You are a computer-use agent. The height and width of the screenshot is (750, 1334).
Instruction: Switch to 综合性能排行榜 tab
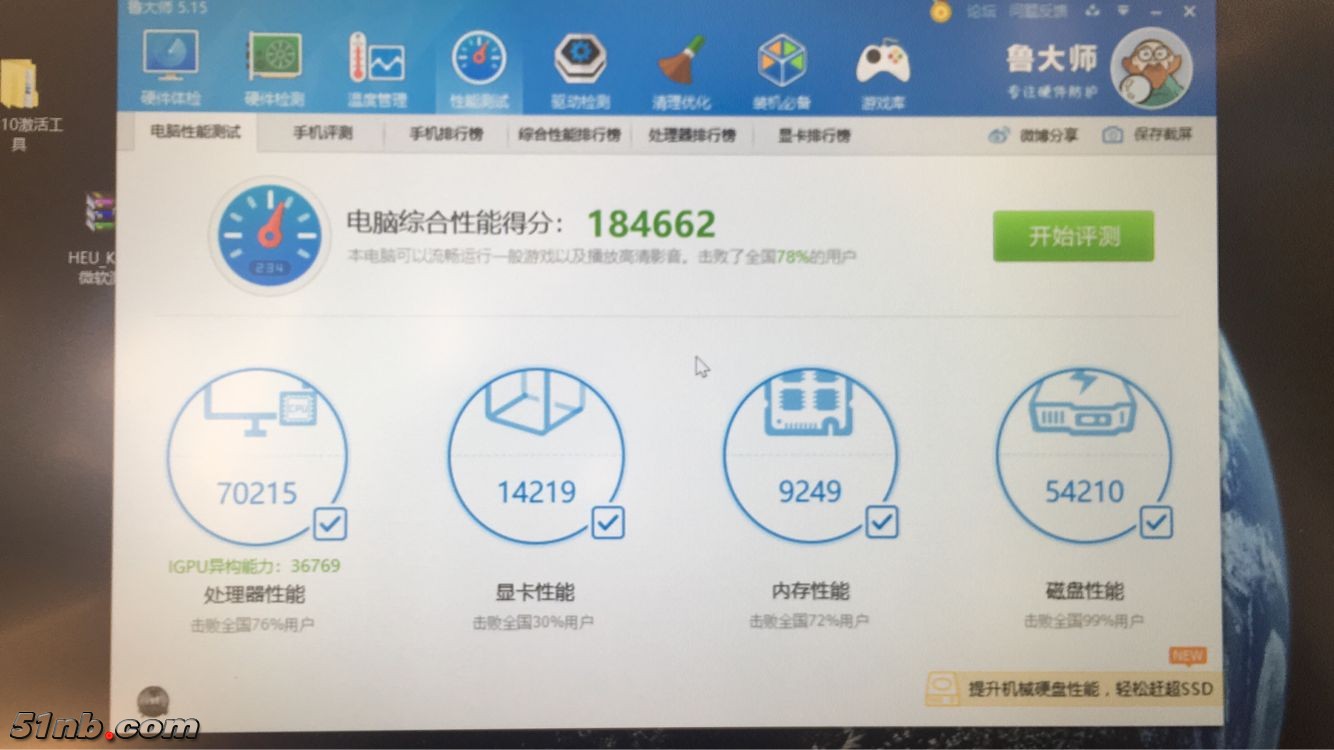(569, 135)
